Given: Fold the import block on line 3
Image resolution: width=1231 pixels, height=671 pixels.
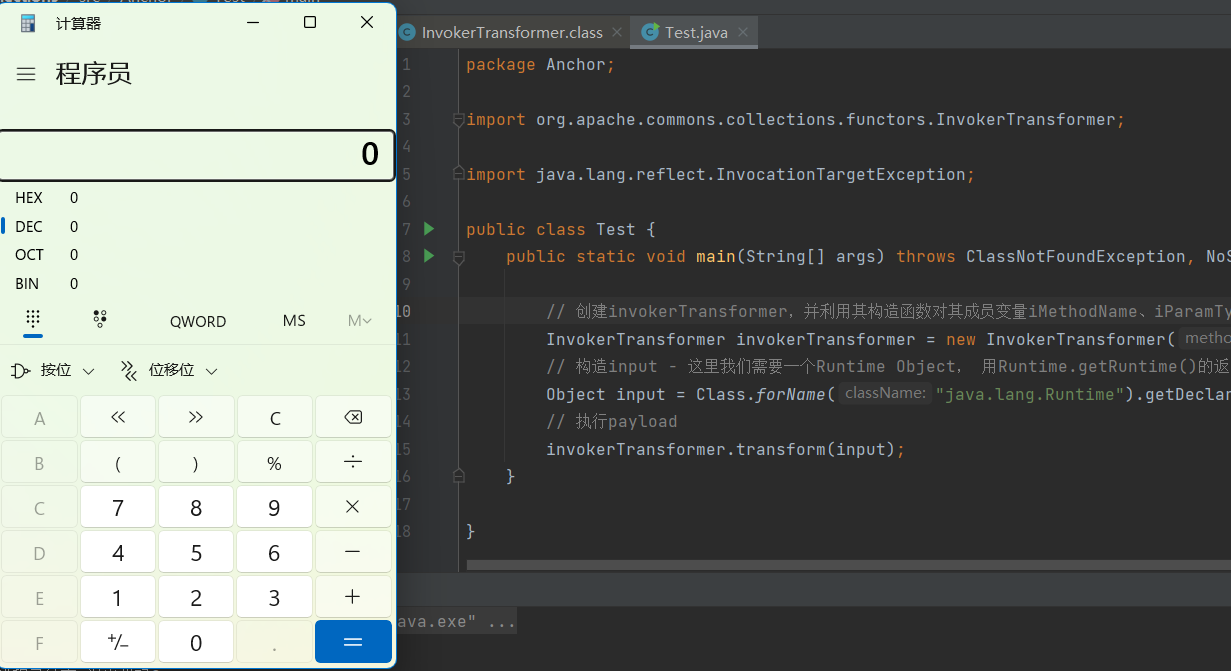Looking at the screenshot, I should pyautogui.click(x=459, y=119).
